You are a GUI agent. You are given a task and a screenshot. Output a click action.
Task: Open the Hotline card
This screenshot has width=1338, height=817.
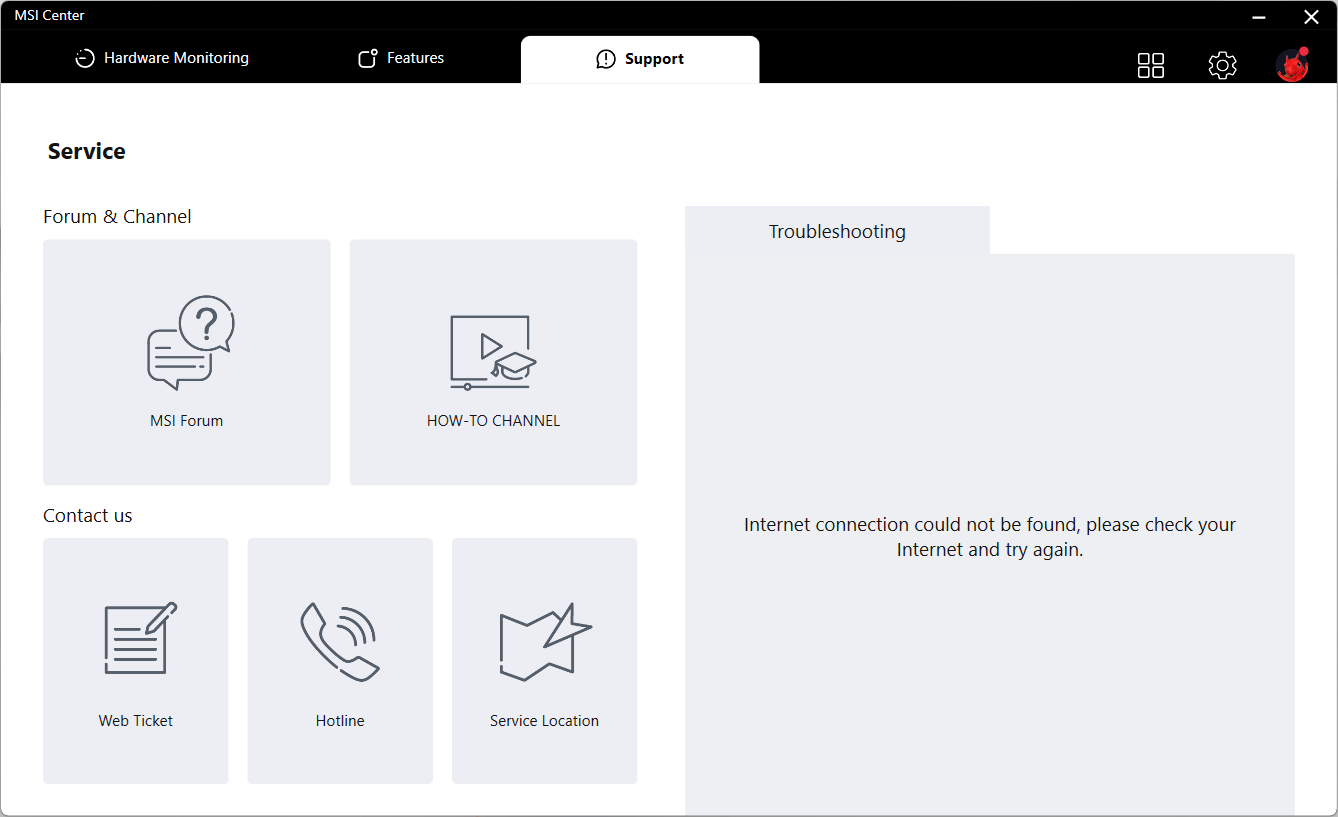340,661
